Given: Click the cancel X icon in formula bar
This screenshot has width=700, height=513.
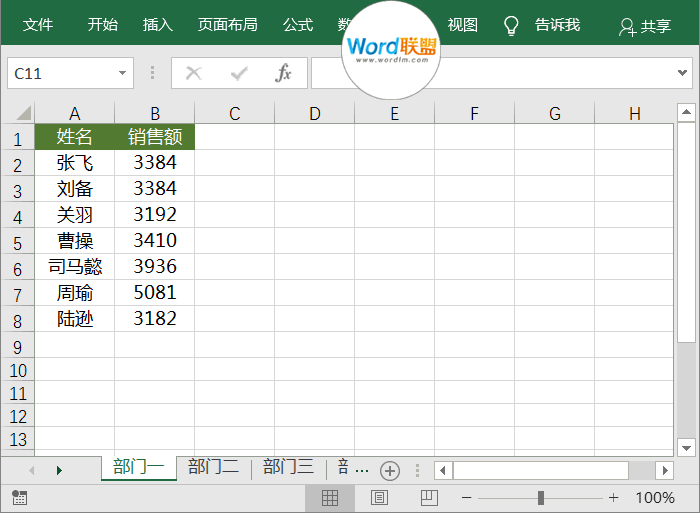Looking at the screenshot, I should pyautogui.click(x=194, y=73).
